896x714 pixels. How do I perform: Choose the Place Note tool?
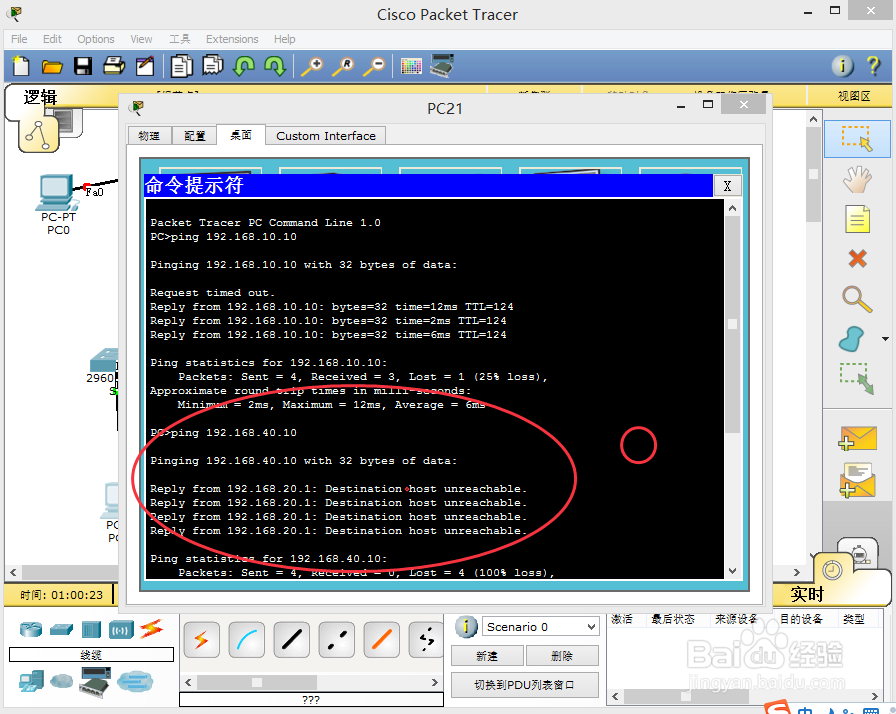pos(857,219)
